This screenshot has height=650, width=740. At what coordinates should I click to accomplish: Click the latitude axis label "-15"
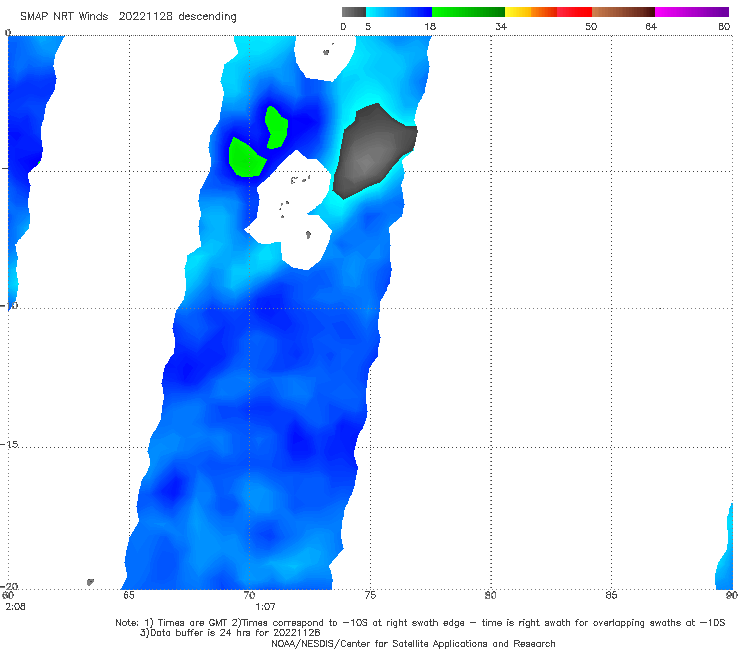click(x=9, y=445)
